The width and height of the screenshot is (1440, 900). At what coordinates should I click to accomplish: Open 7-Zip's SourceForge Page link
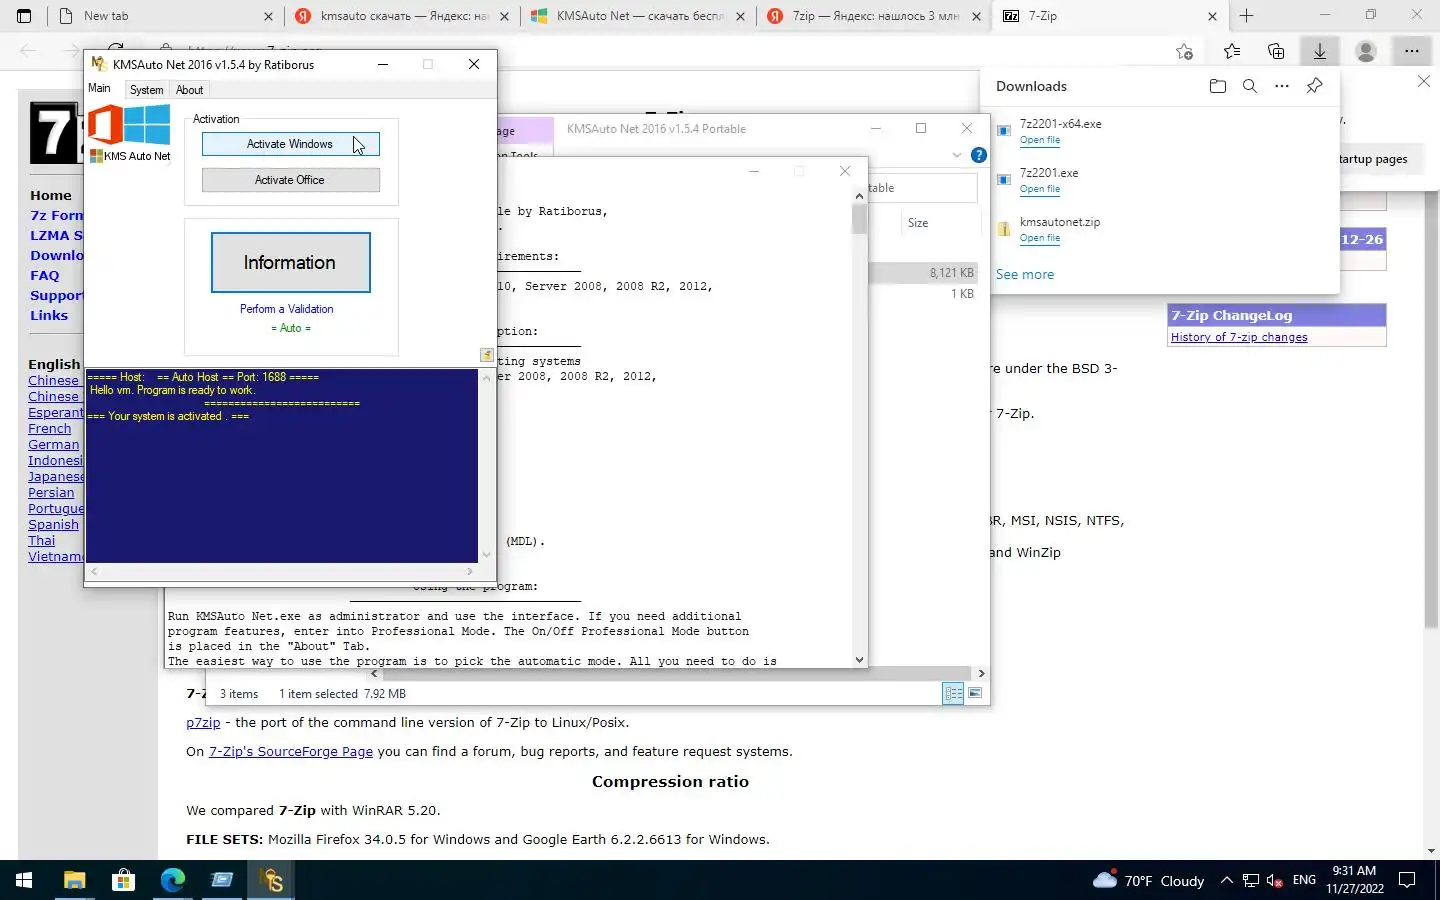(291, 751)
